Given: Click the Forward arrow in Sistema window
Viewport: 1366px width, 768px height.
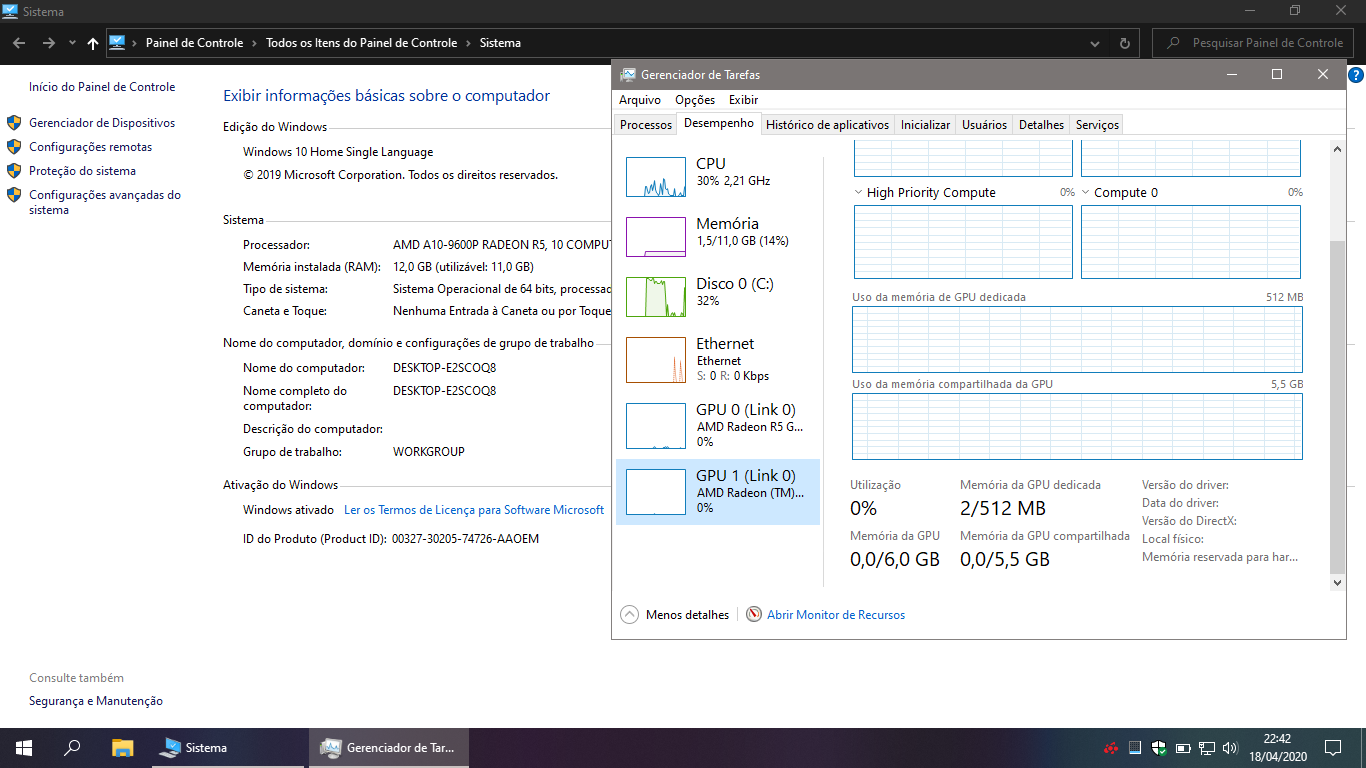Looking at the screenshot, I should [x=49, y=43].
